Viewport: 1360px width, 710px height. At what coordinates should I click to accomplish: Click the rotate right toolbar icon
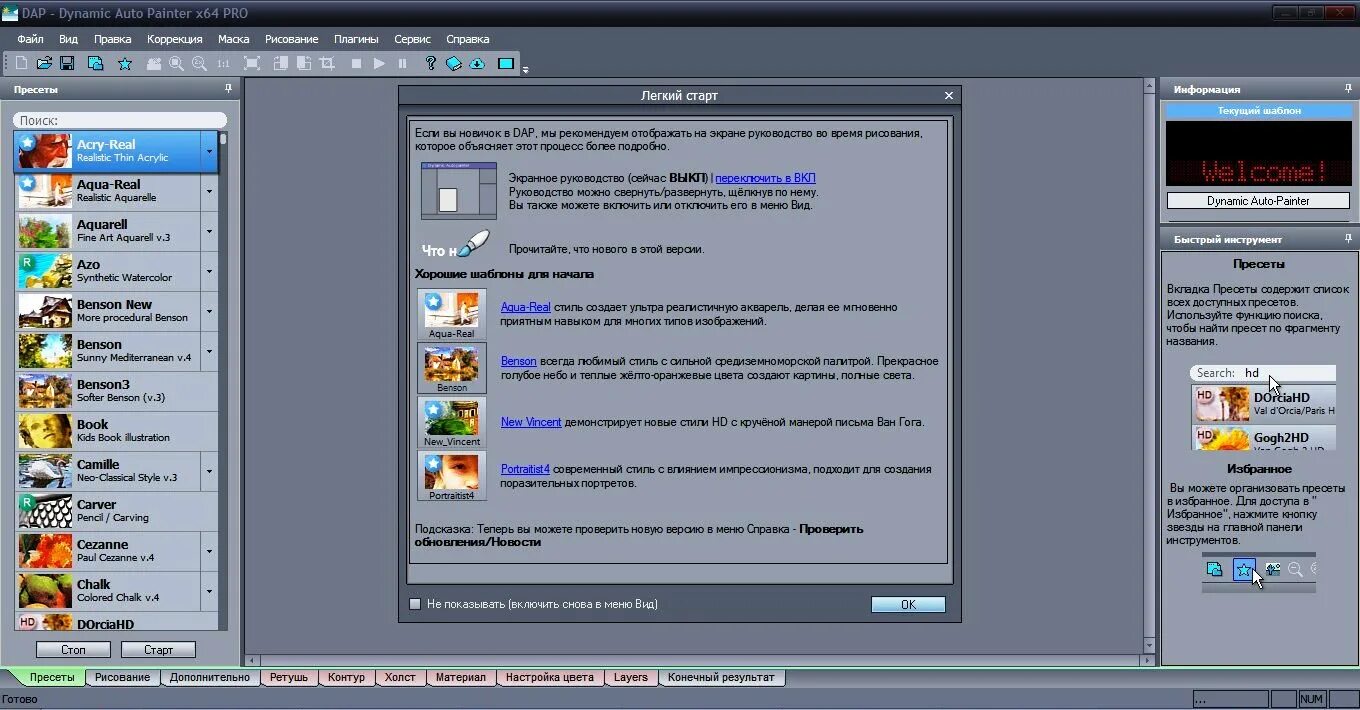coord(304,63)
